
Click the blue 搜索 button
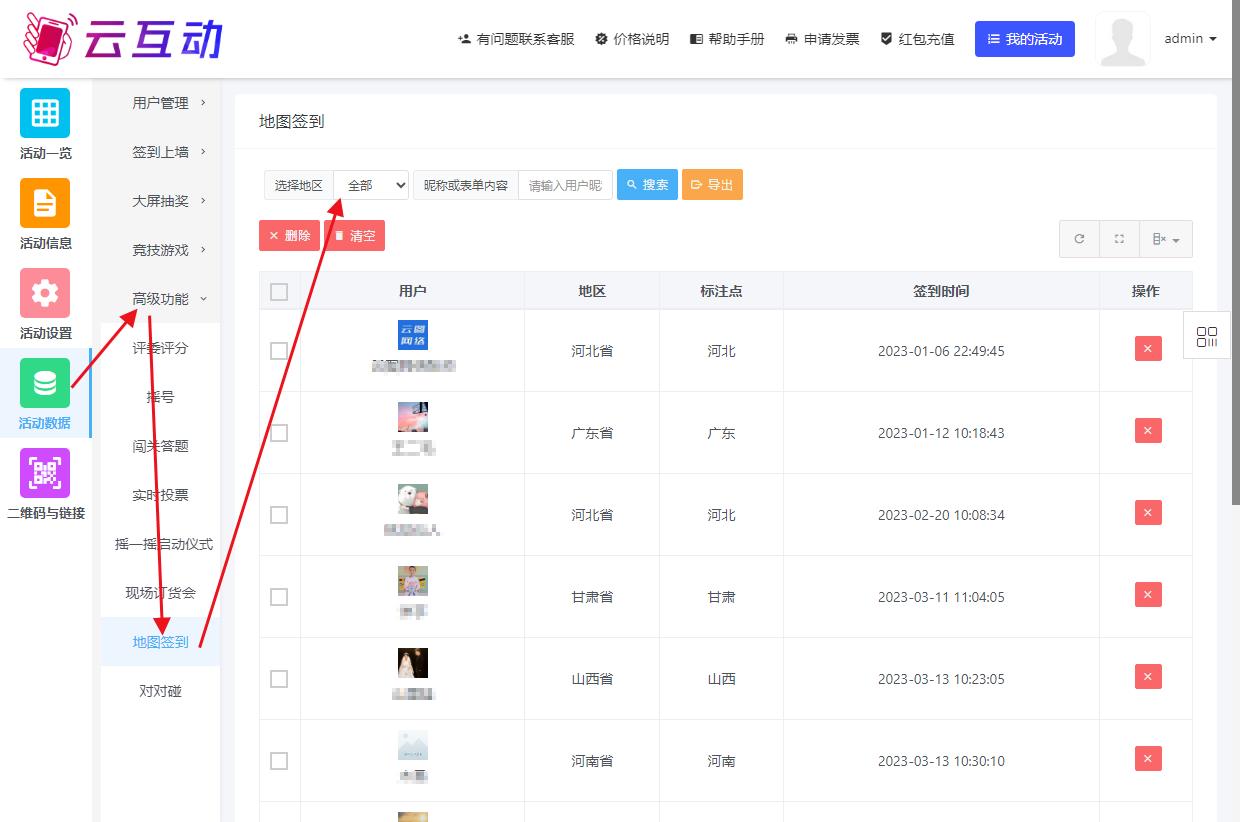(647, 185)
